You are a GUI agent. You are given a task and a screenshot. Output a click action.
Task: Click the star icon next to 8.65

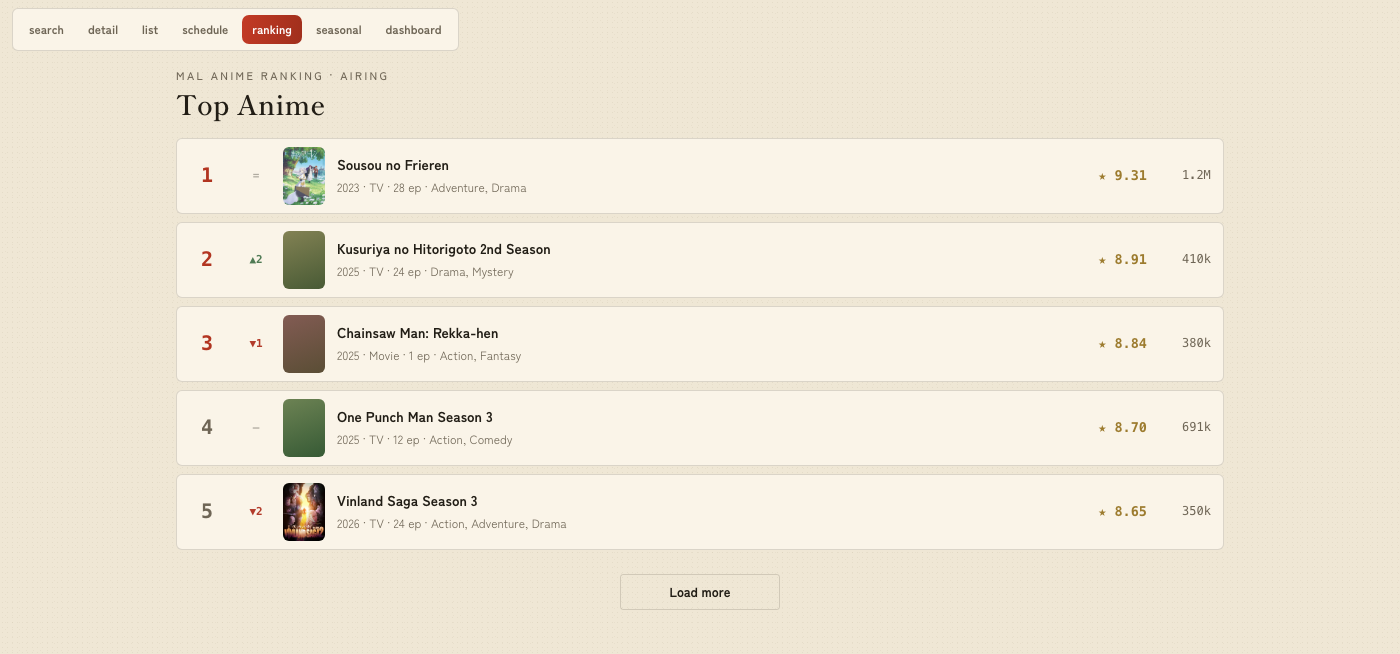click(1102, 512)
